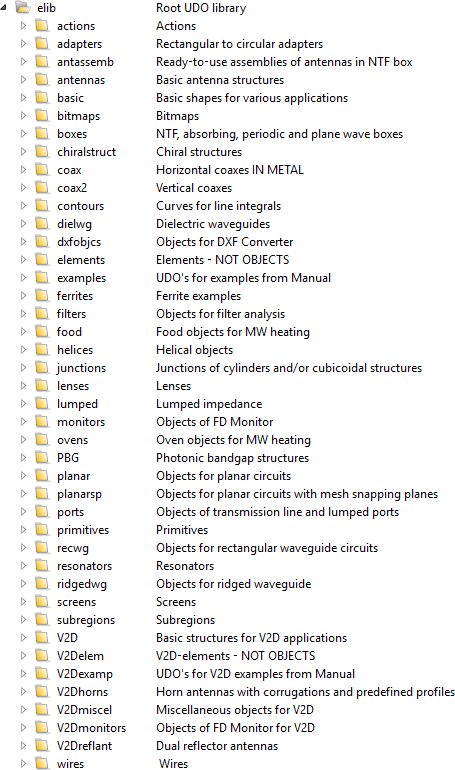Click the folder icon next to PBG
This screenshot has height=770, width=455.
coord(42,458)
